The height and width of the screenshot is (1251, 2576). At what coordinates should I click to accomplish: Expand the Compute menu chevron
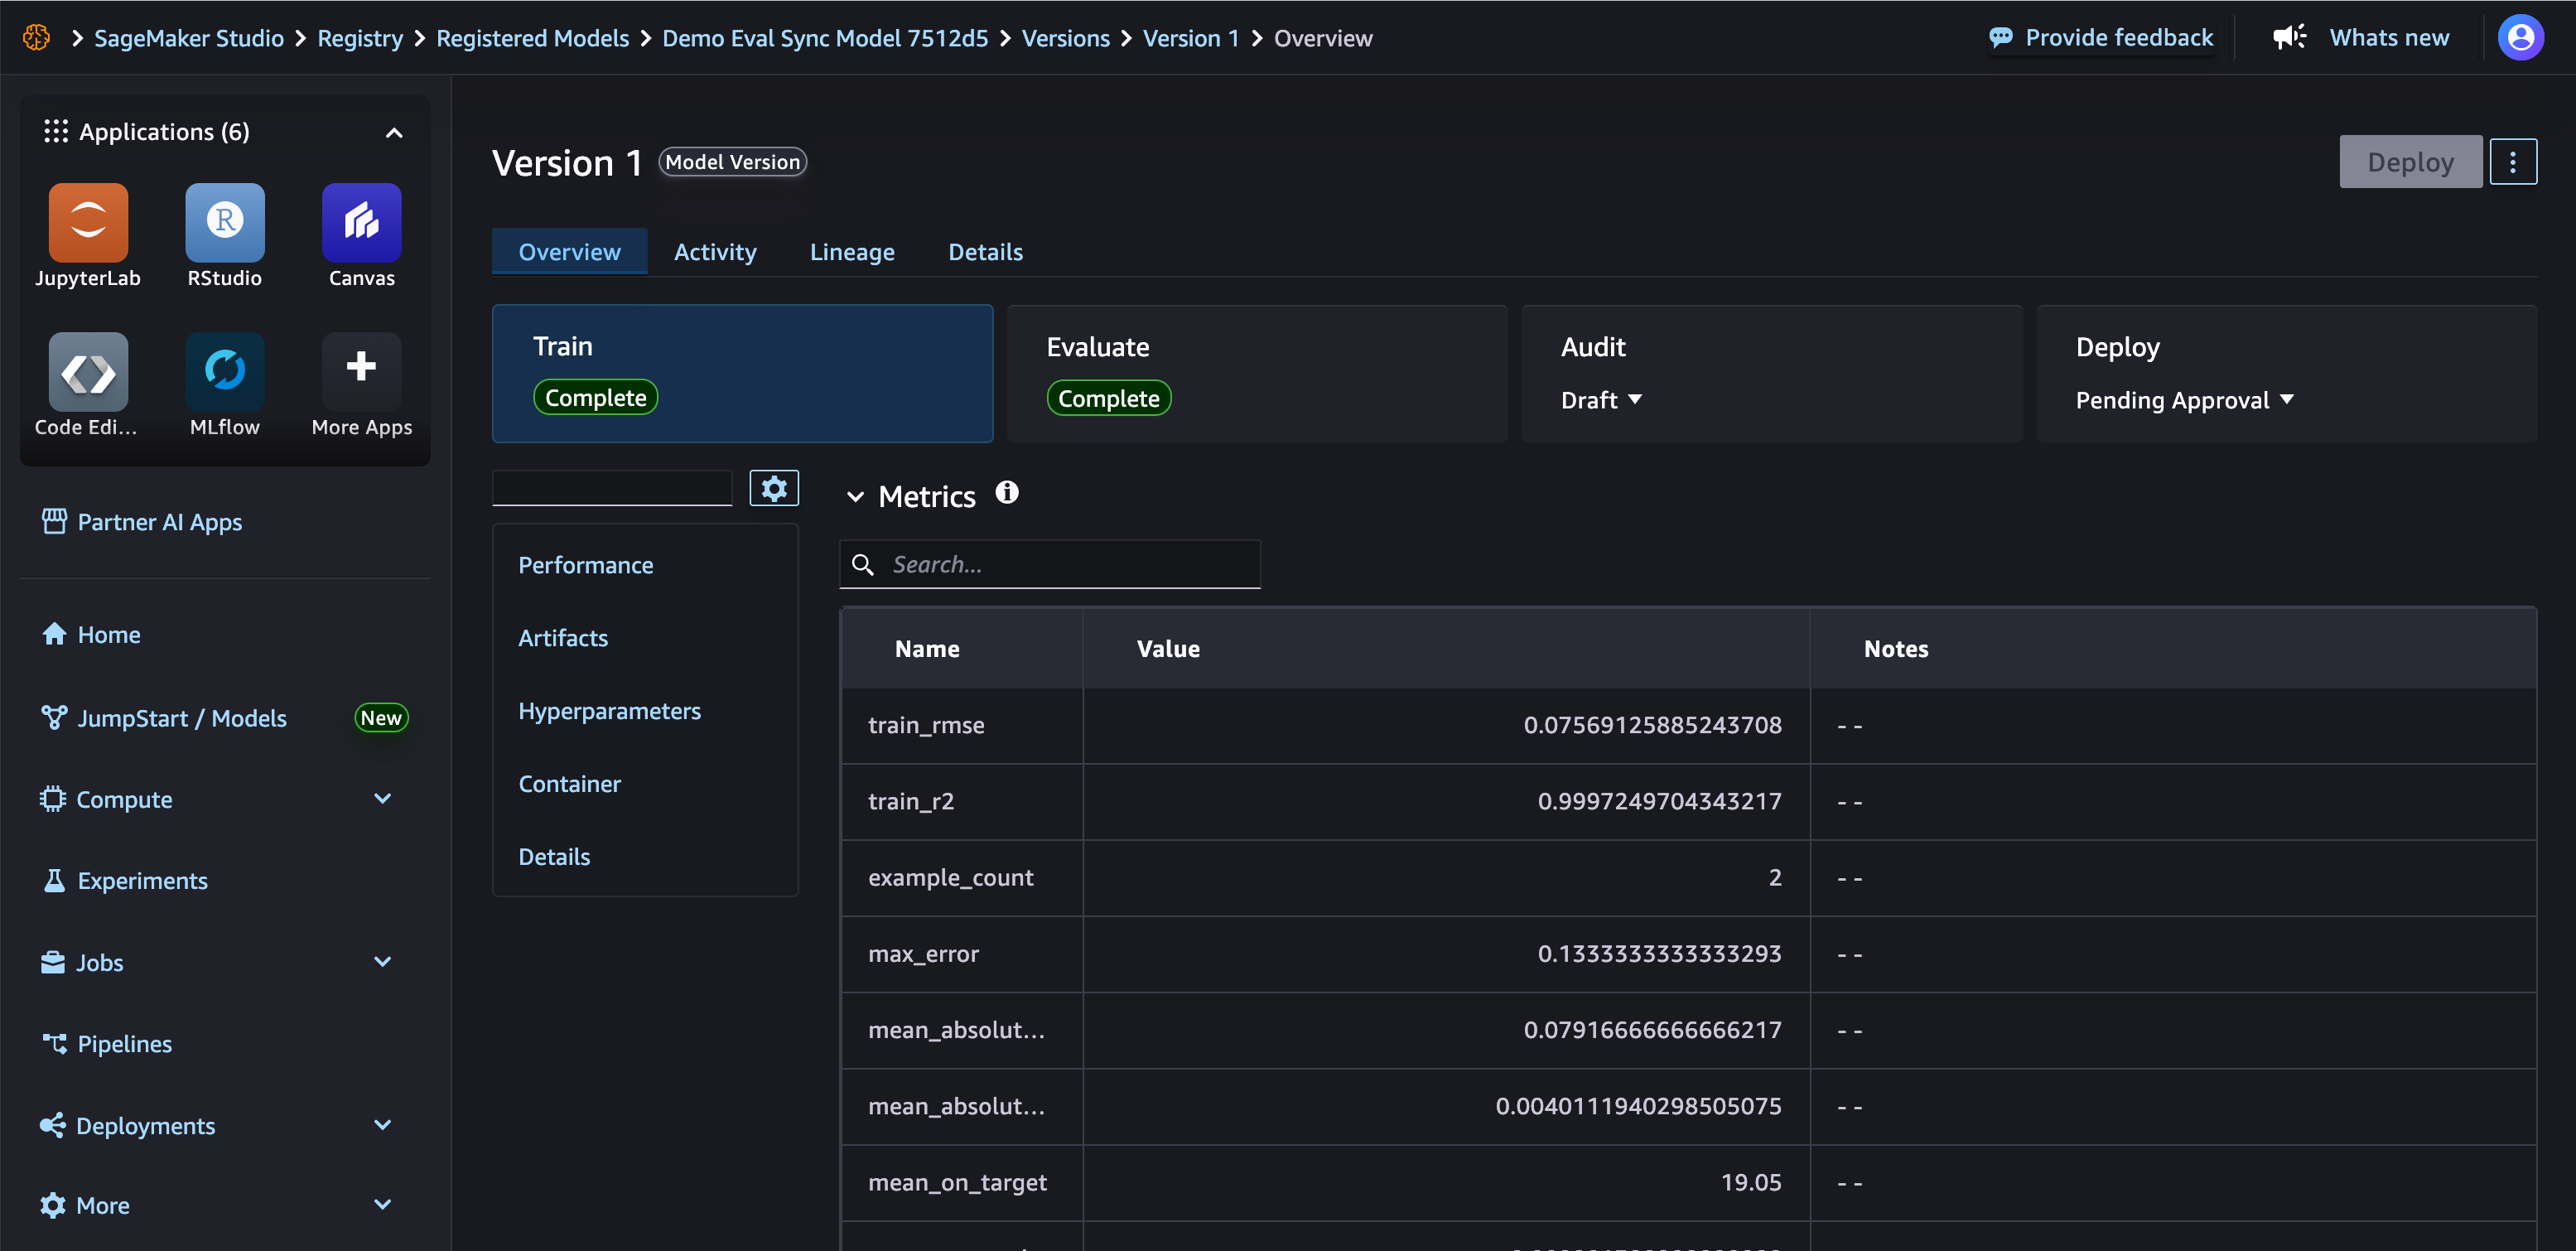pos(382,798)
